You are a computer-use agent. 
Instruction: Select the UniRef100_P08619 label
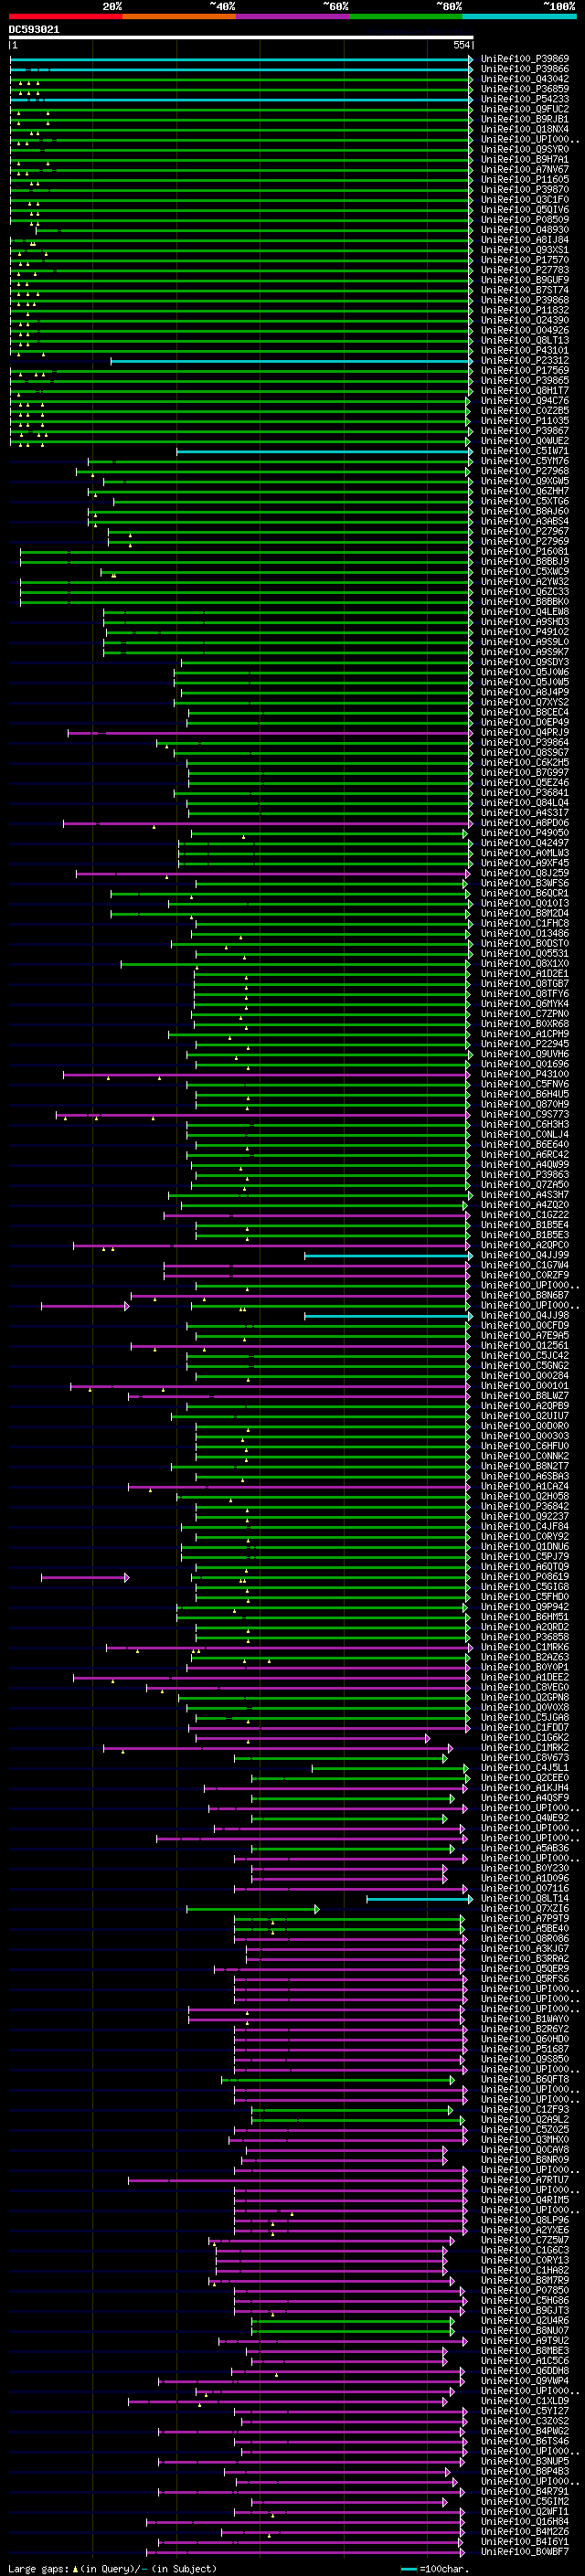click(x=525, y=1577)
